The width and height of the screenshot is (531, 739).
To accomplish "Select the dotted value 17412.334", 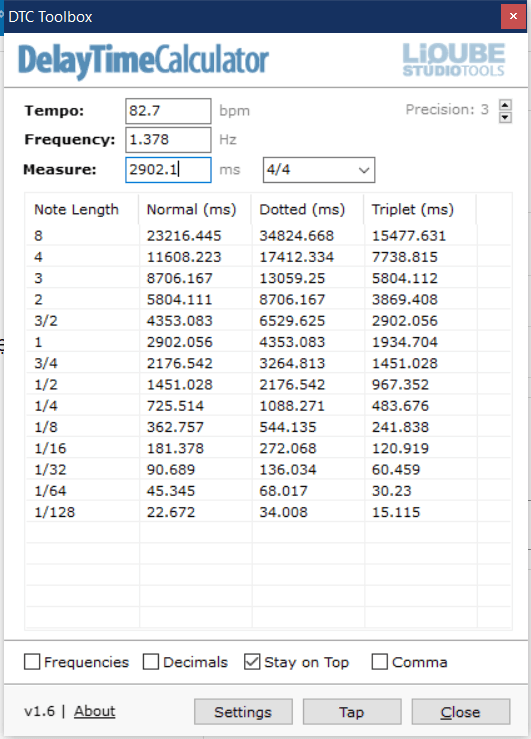I will 296,257.
